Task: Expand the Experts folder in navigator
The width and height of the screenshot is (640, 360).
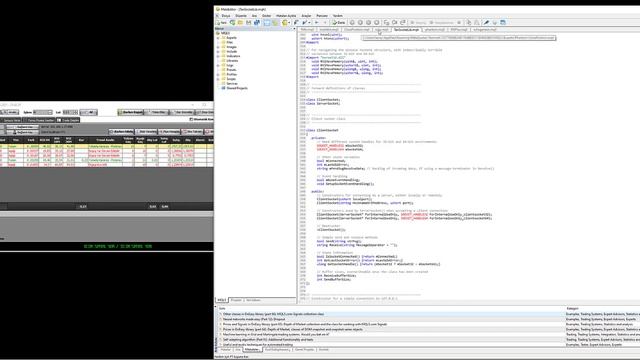Action: [x=218, y=38]
